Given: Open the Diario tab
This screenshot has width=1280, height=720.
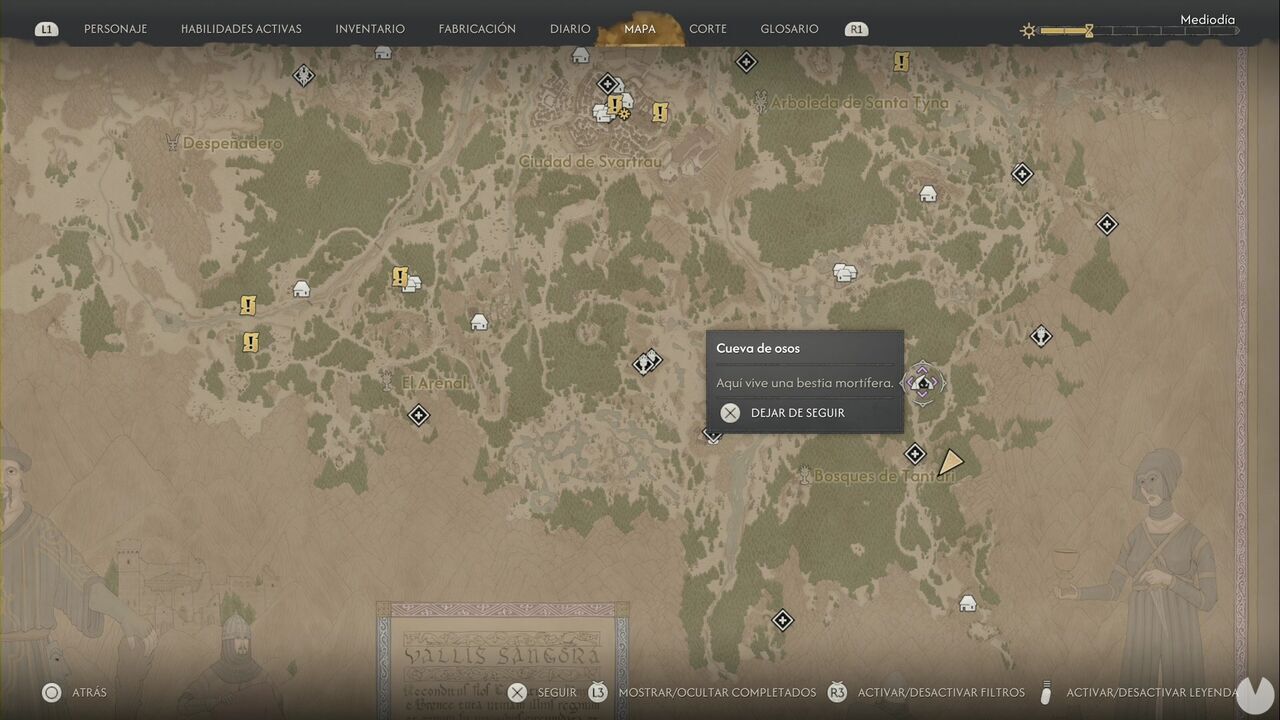Looking at the screenshot, I should click(570, 29).
